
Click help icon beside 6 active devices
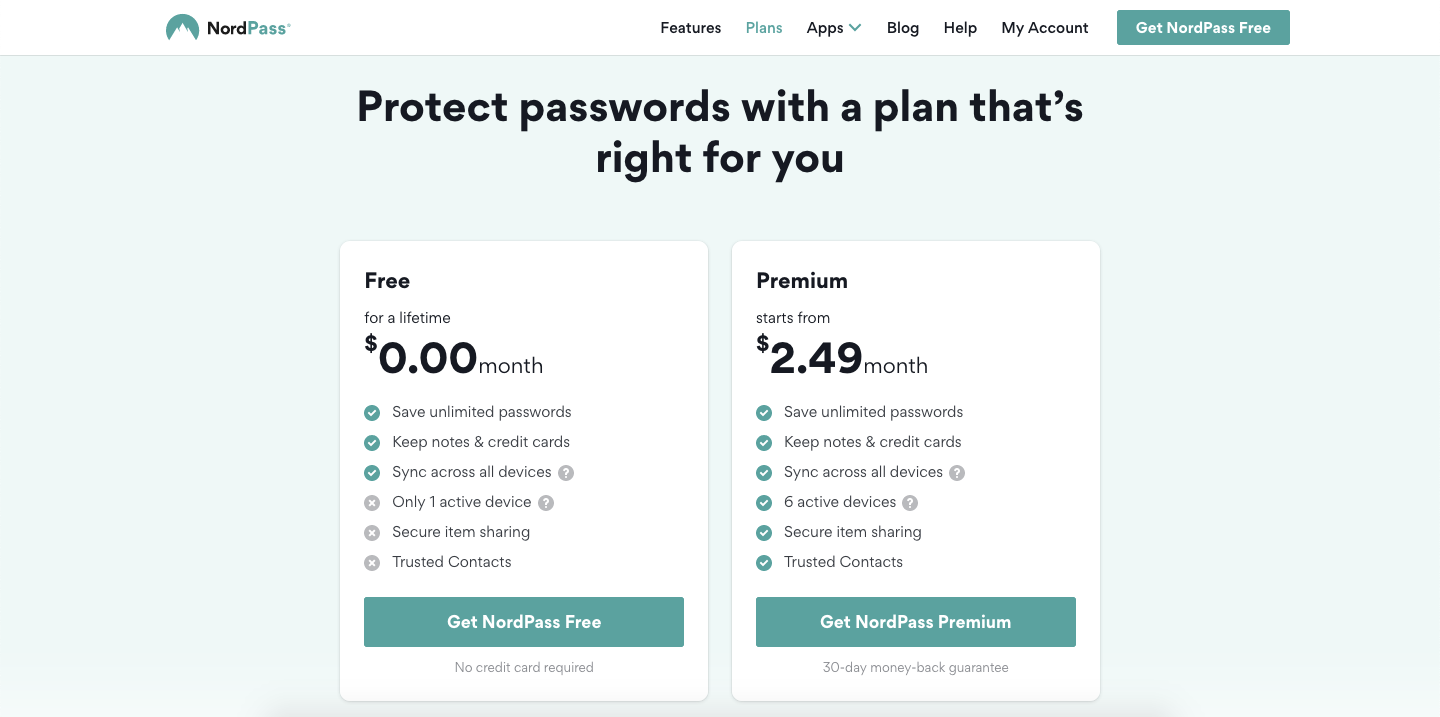point(910,503)
